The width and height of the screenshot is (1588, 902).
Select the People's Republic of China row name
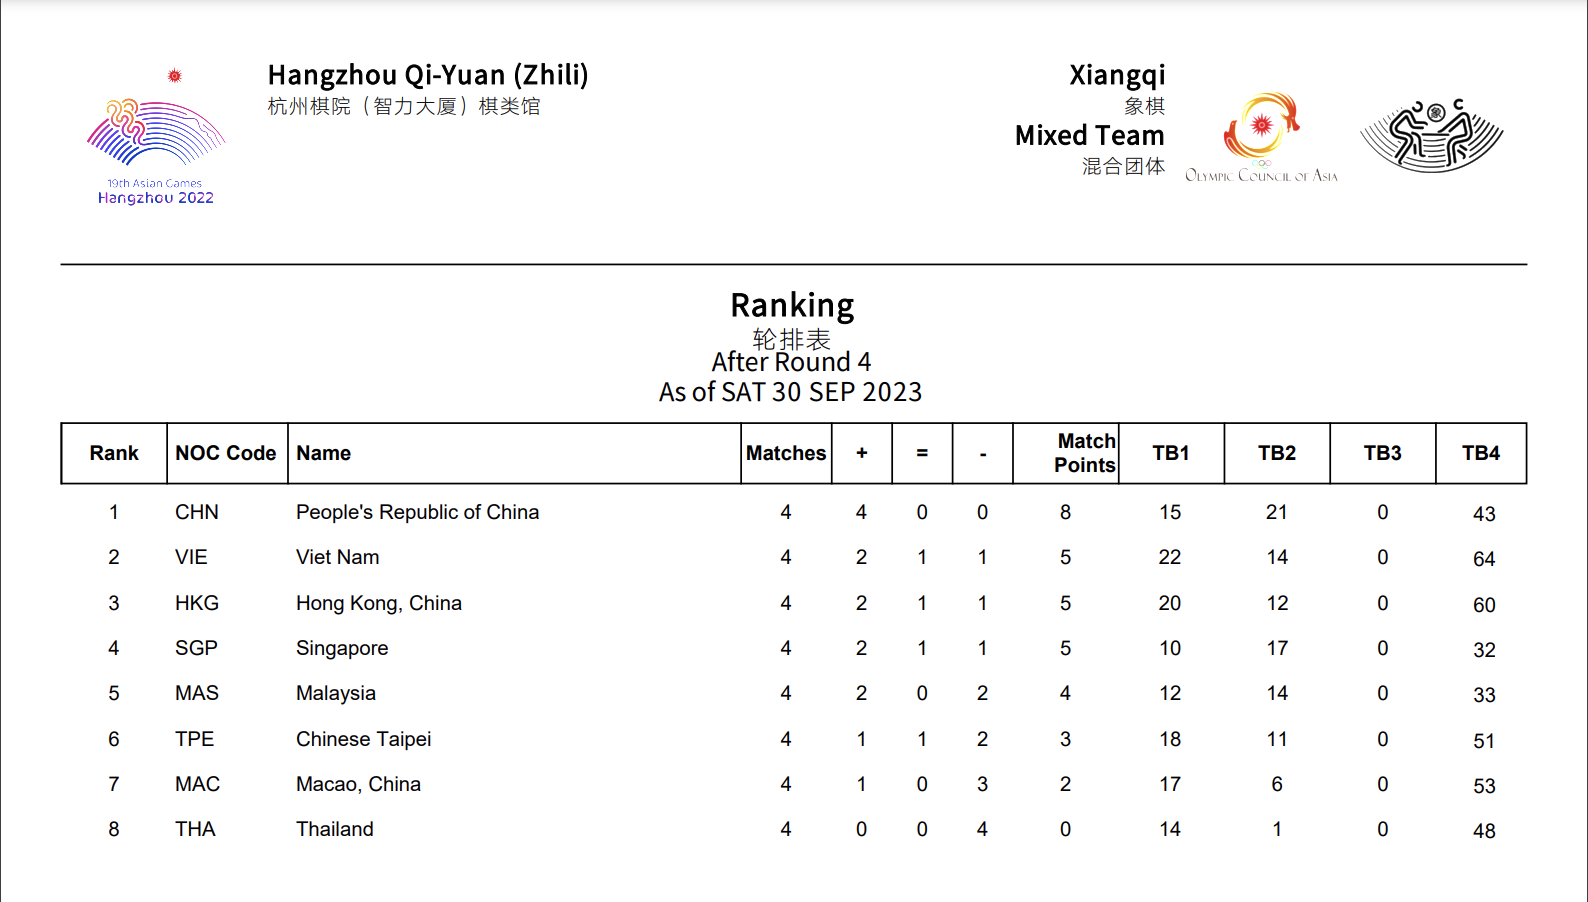(417, 512)
